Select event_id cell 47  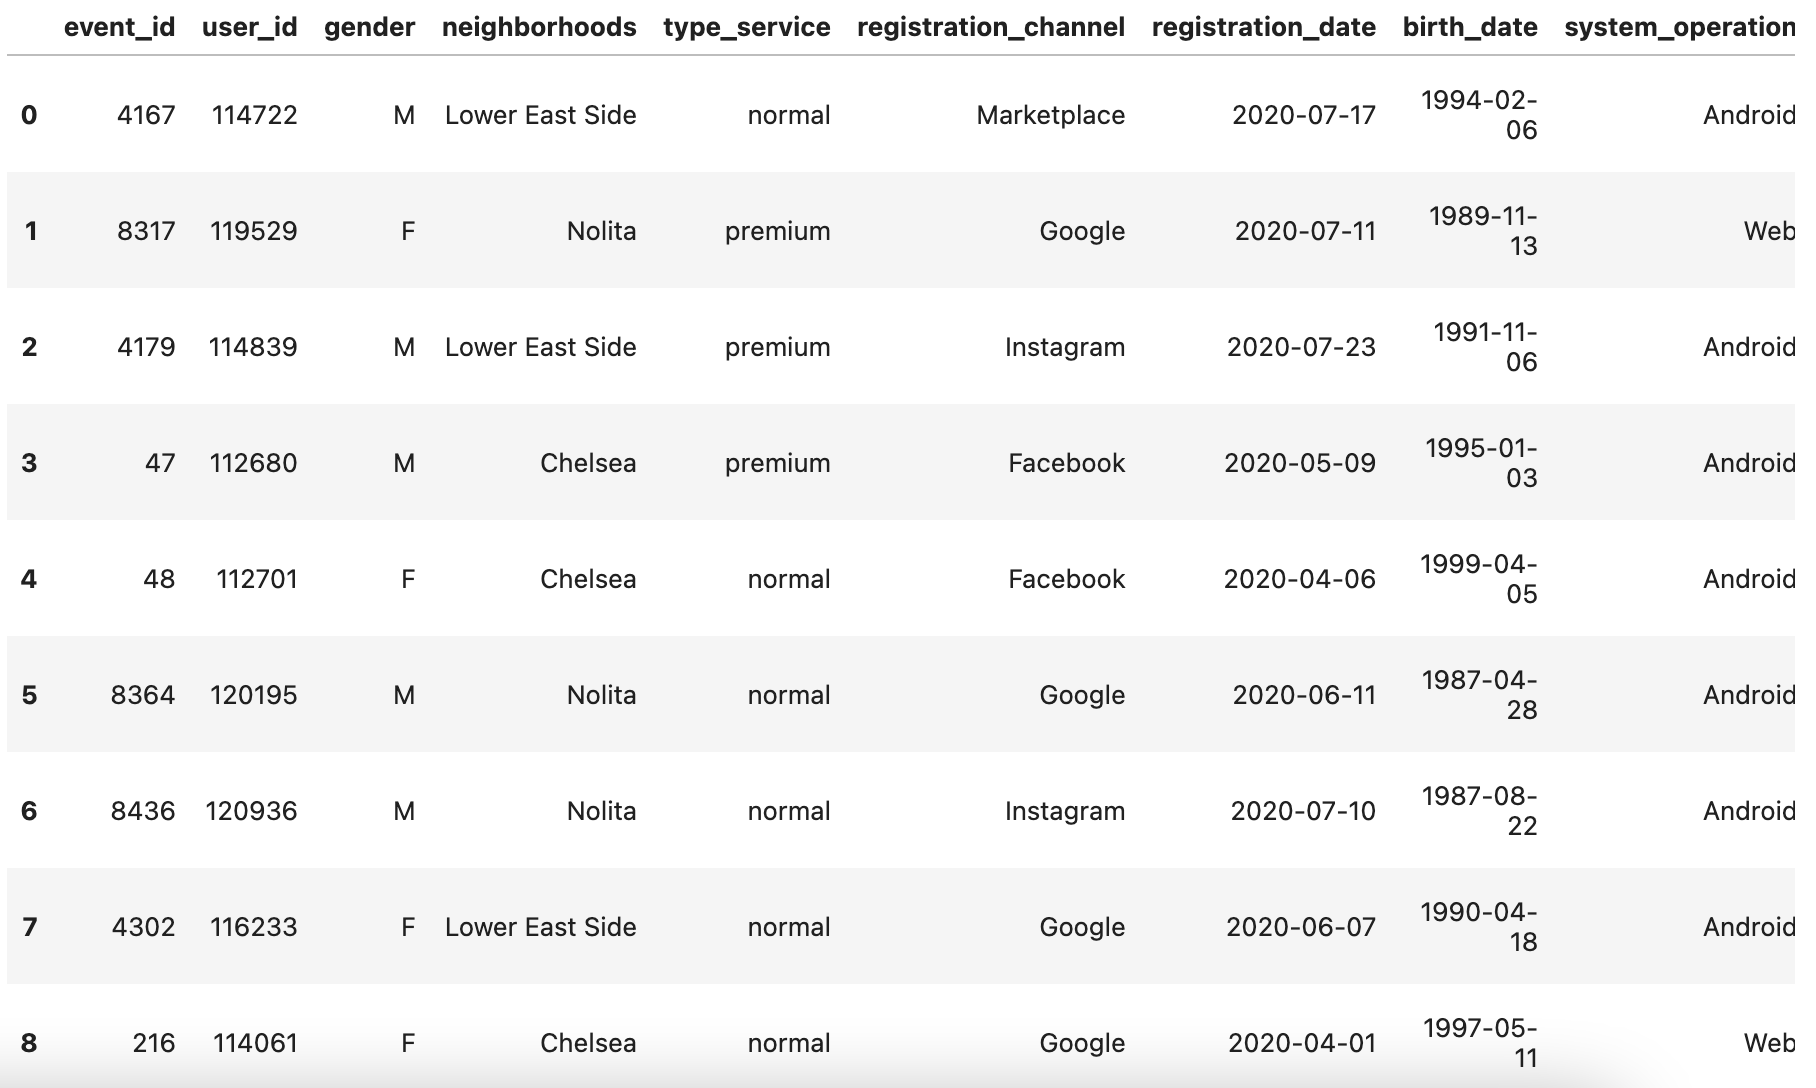point(160,463)
